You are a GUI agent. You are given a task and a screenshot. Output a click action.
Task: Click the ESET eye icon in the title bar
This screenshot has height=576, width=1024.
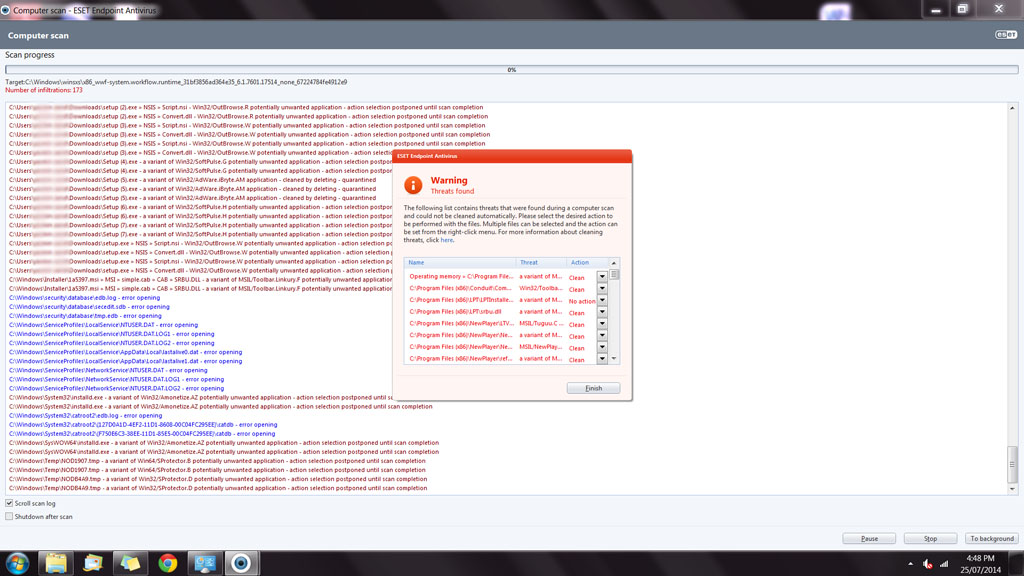pos(5,10)
